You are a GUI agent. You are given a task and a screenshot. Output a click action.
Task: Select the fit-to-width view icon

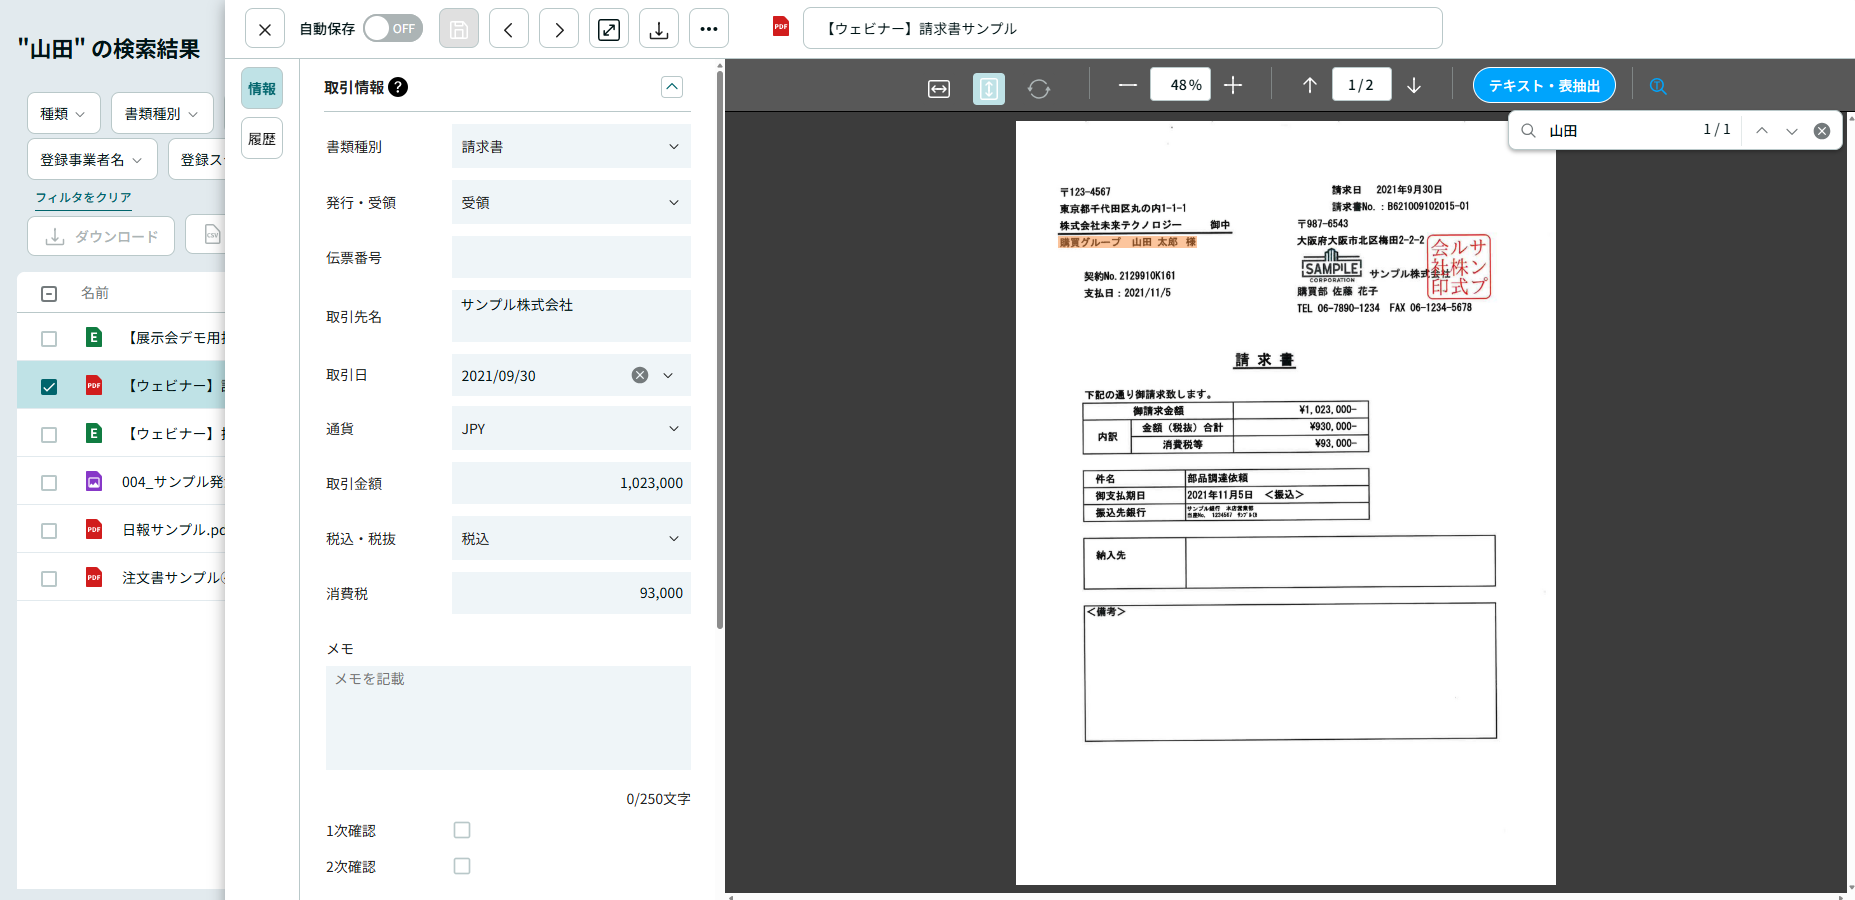[938, 84]
